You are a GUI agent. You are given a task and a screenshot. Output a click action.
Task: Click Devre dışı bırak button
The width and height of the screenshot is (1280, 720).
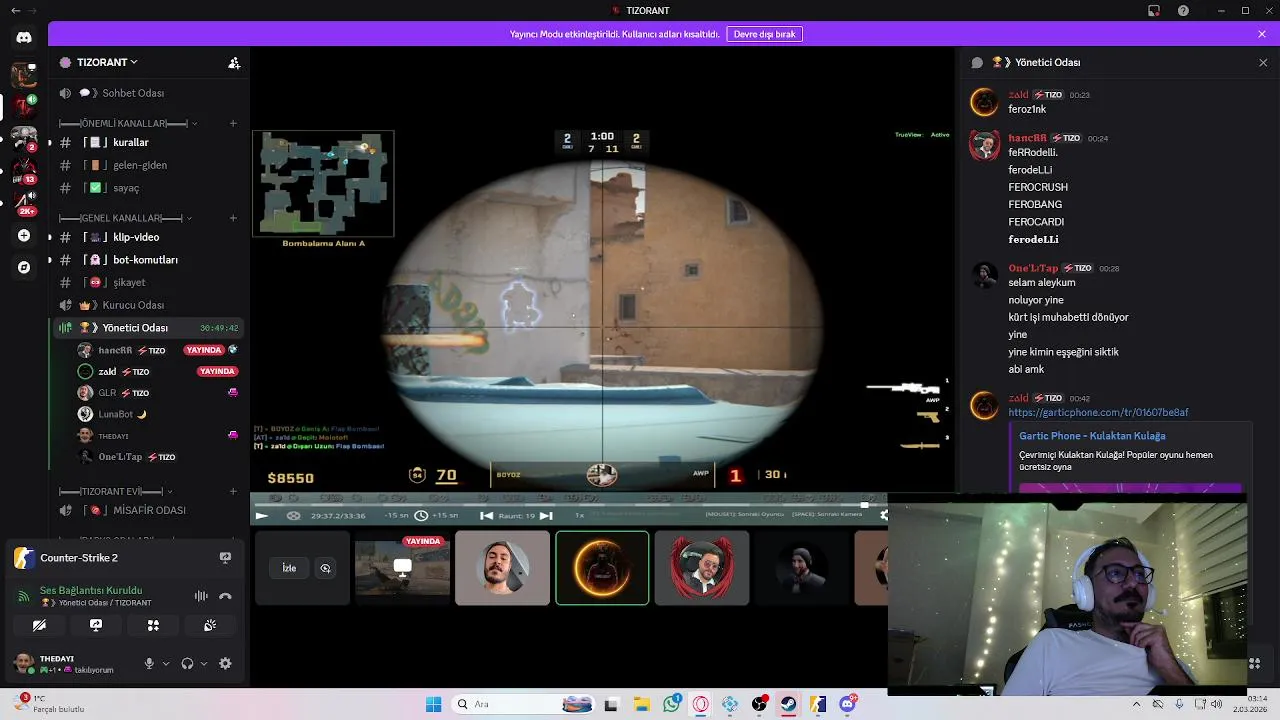tap(765, 34)
